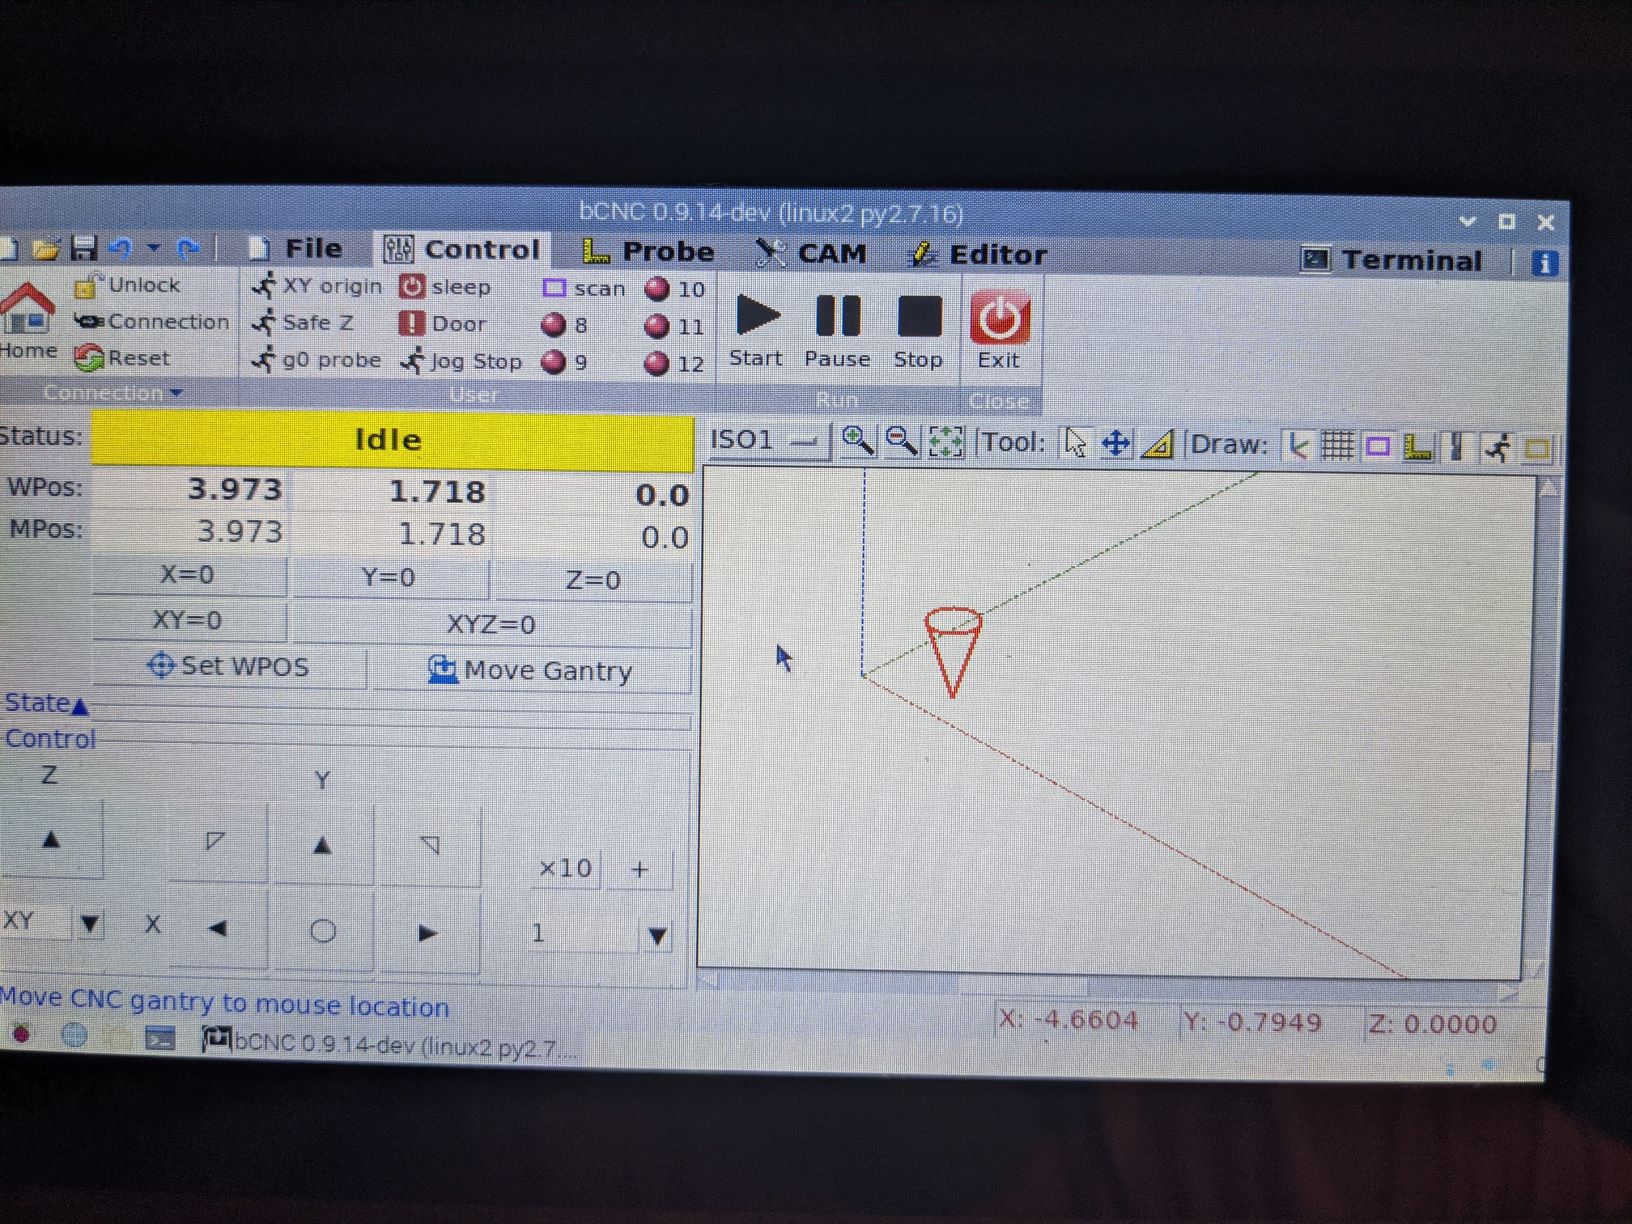Zoom out on the canvas
1632x1224 pixels.
[x=901, y=441]
